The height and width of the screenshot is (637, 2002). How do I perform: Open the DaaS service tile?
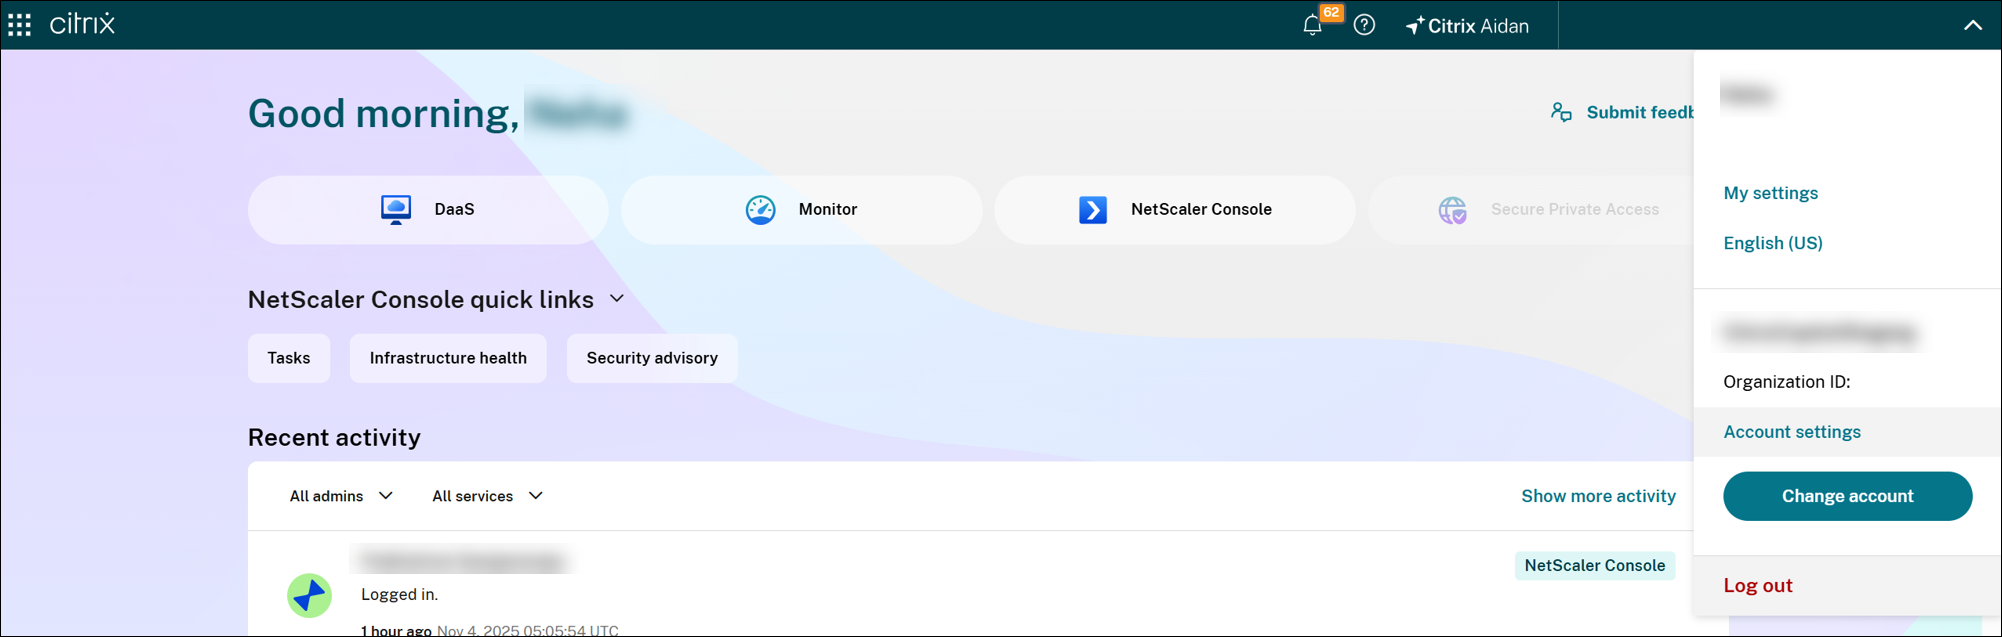pos(428,210)
